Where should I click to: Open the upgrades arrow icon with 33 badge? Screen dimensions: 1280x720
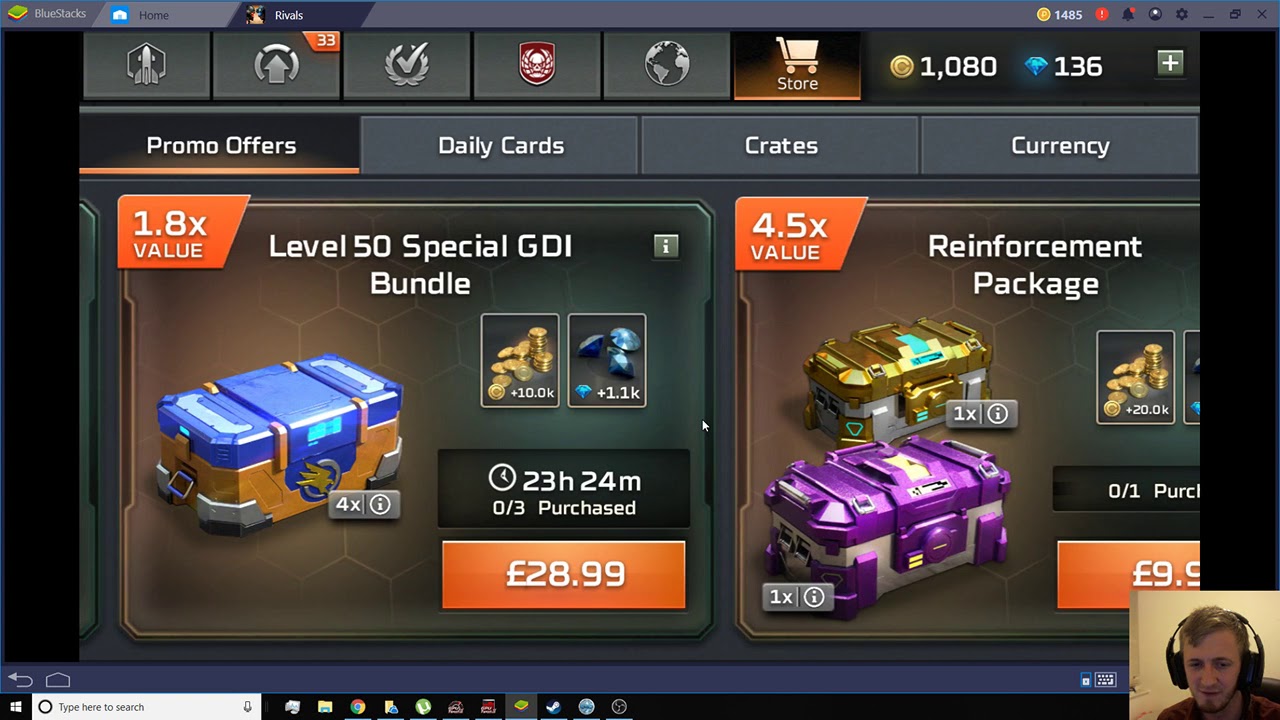point(277,65)
